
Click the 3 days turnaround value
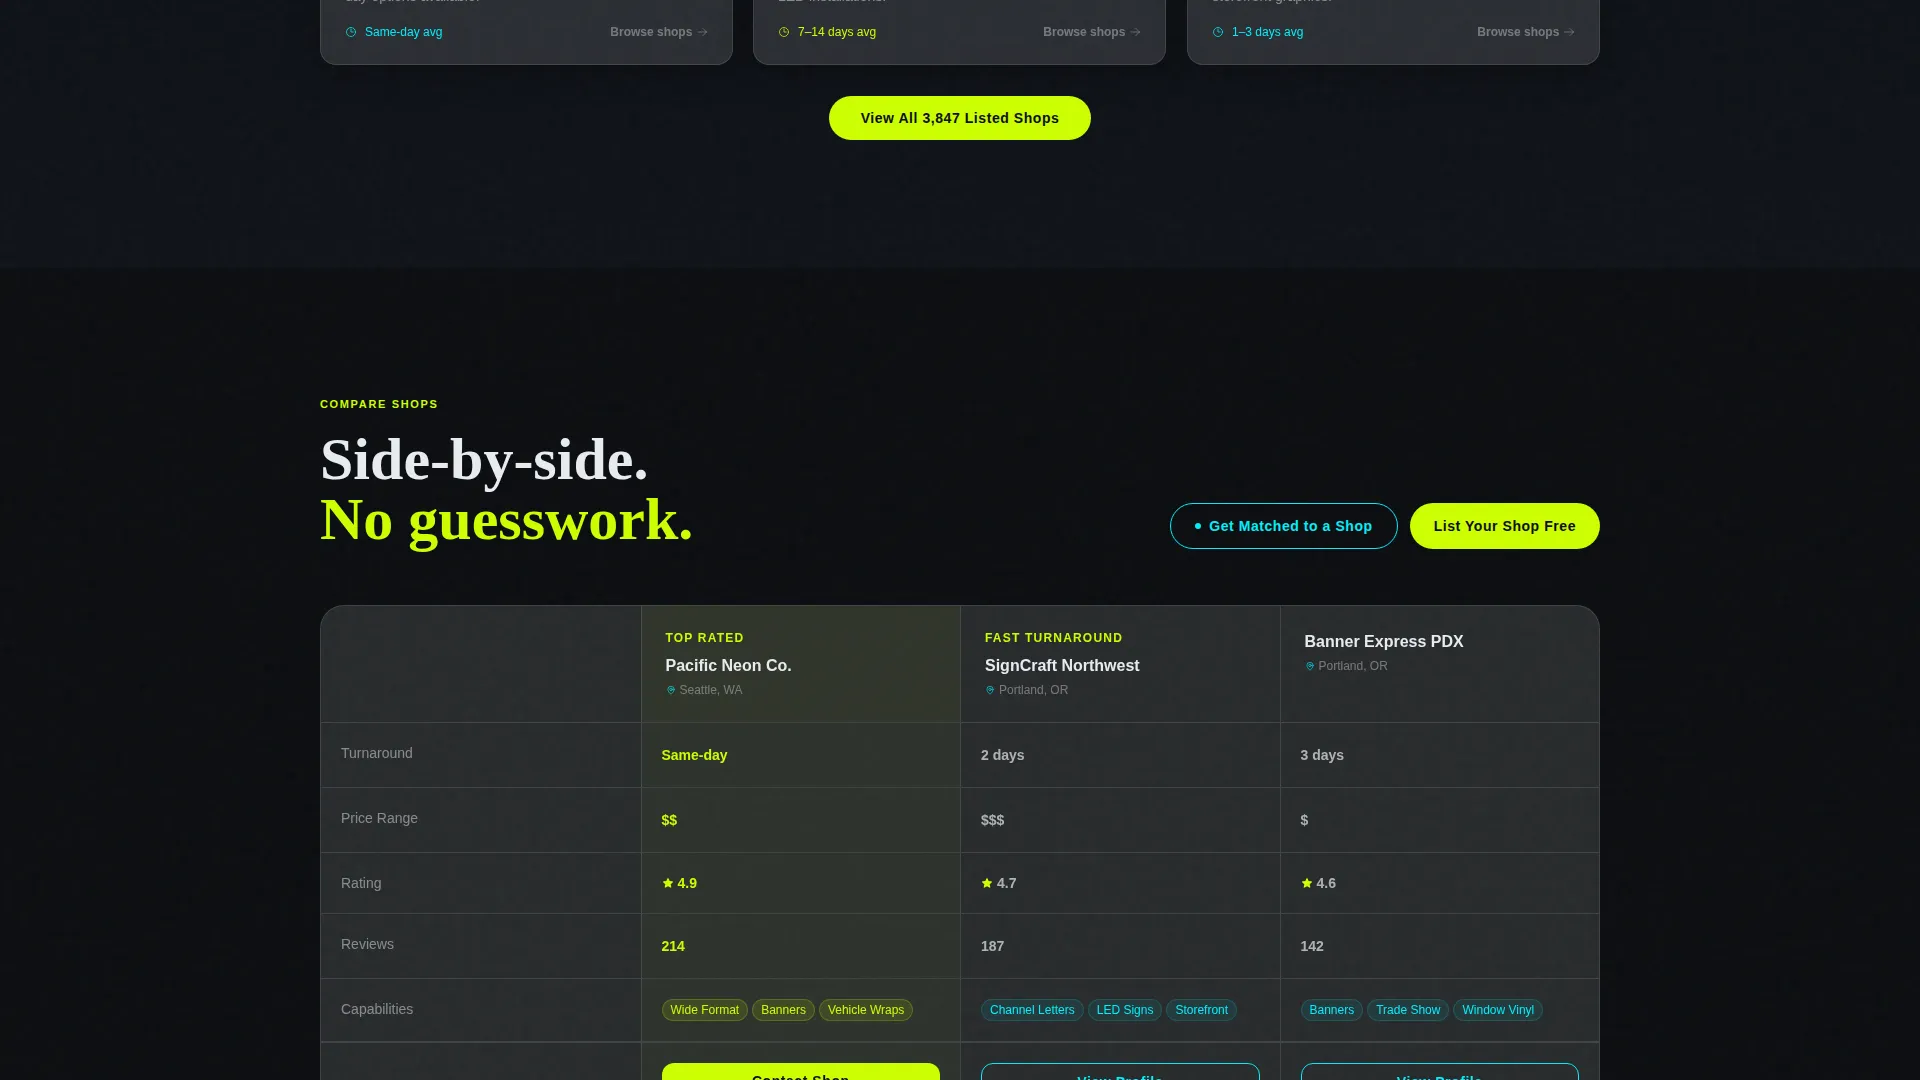1322,755
